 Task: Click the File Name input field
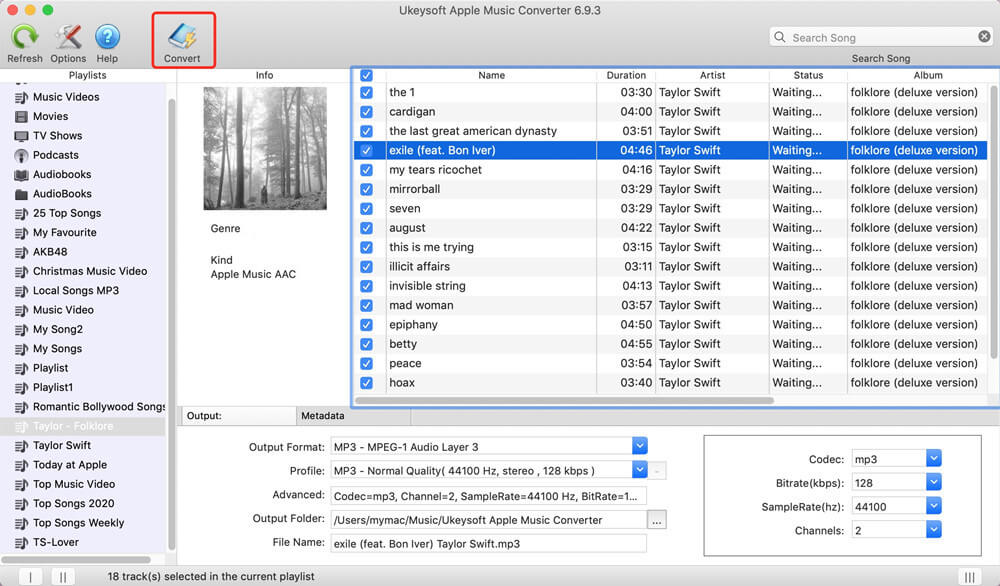pyautogui.click(x=489, y=543)
